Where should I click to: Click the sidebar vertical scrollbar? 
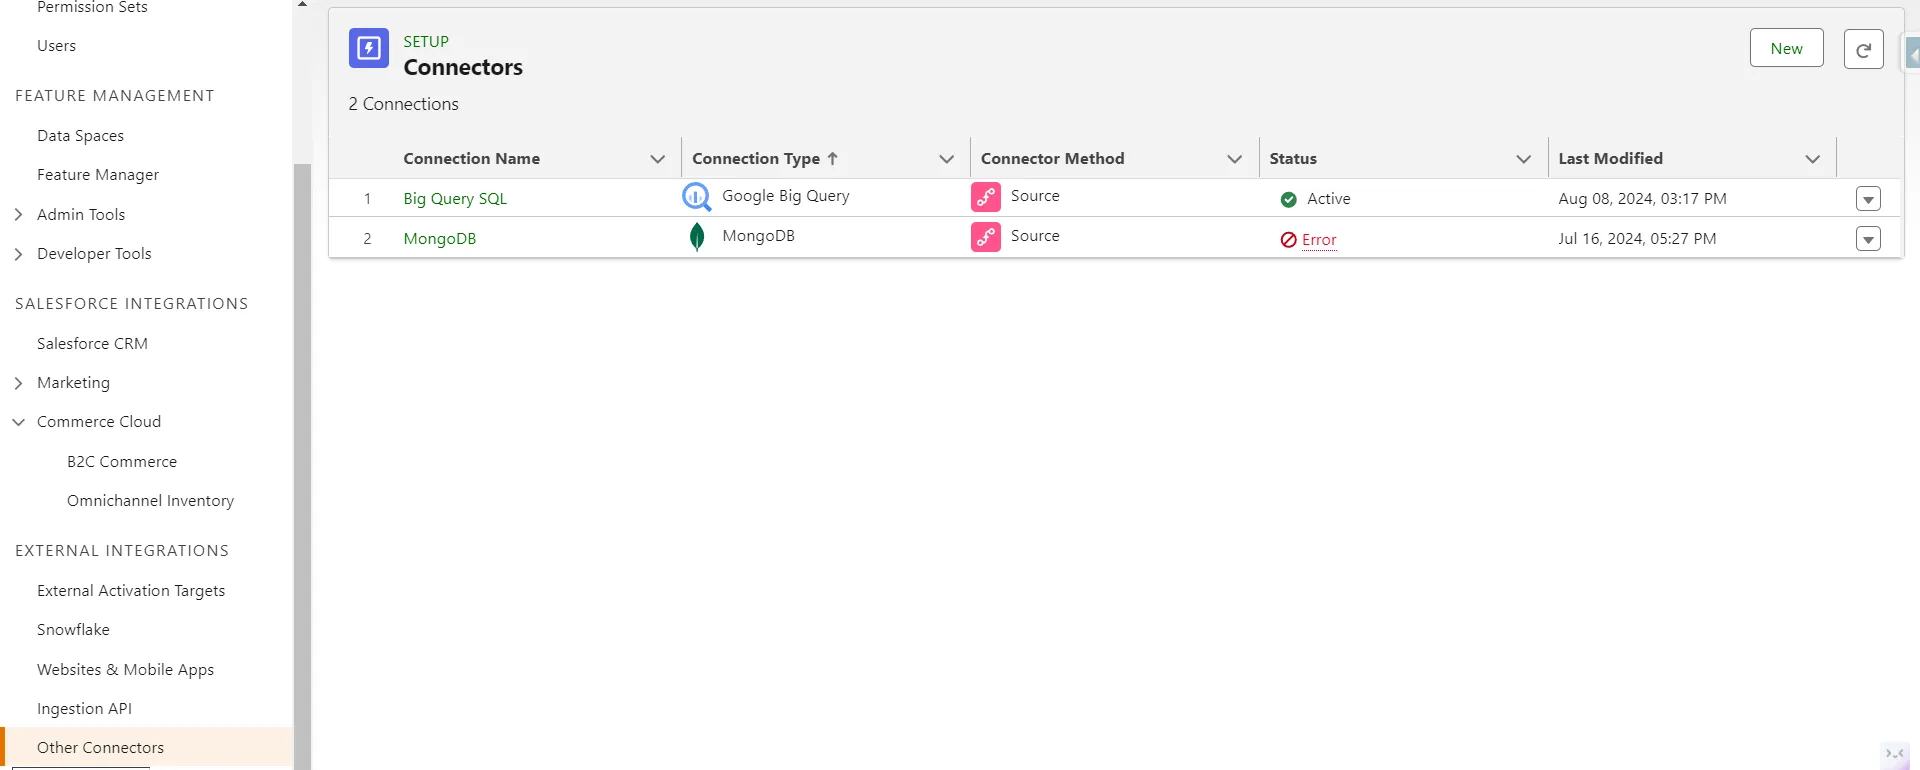click(302, 450)
